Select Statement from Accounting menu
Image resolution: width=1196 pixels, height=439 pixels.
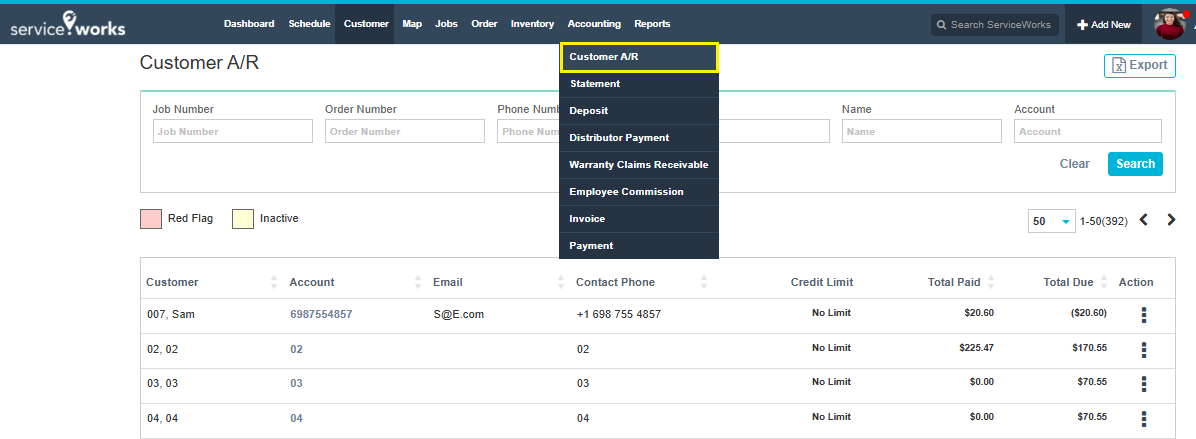(x=595, y=84)
